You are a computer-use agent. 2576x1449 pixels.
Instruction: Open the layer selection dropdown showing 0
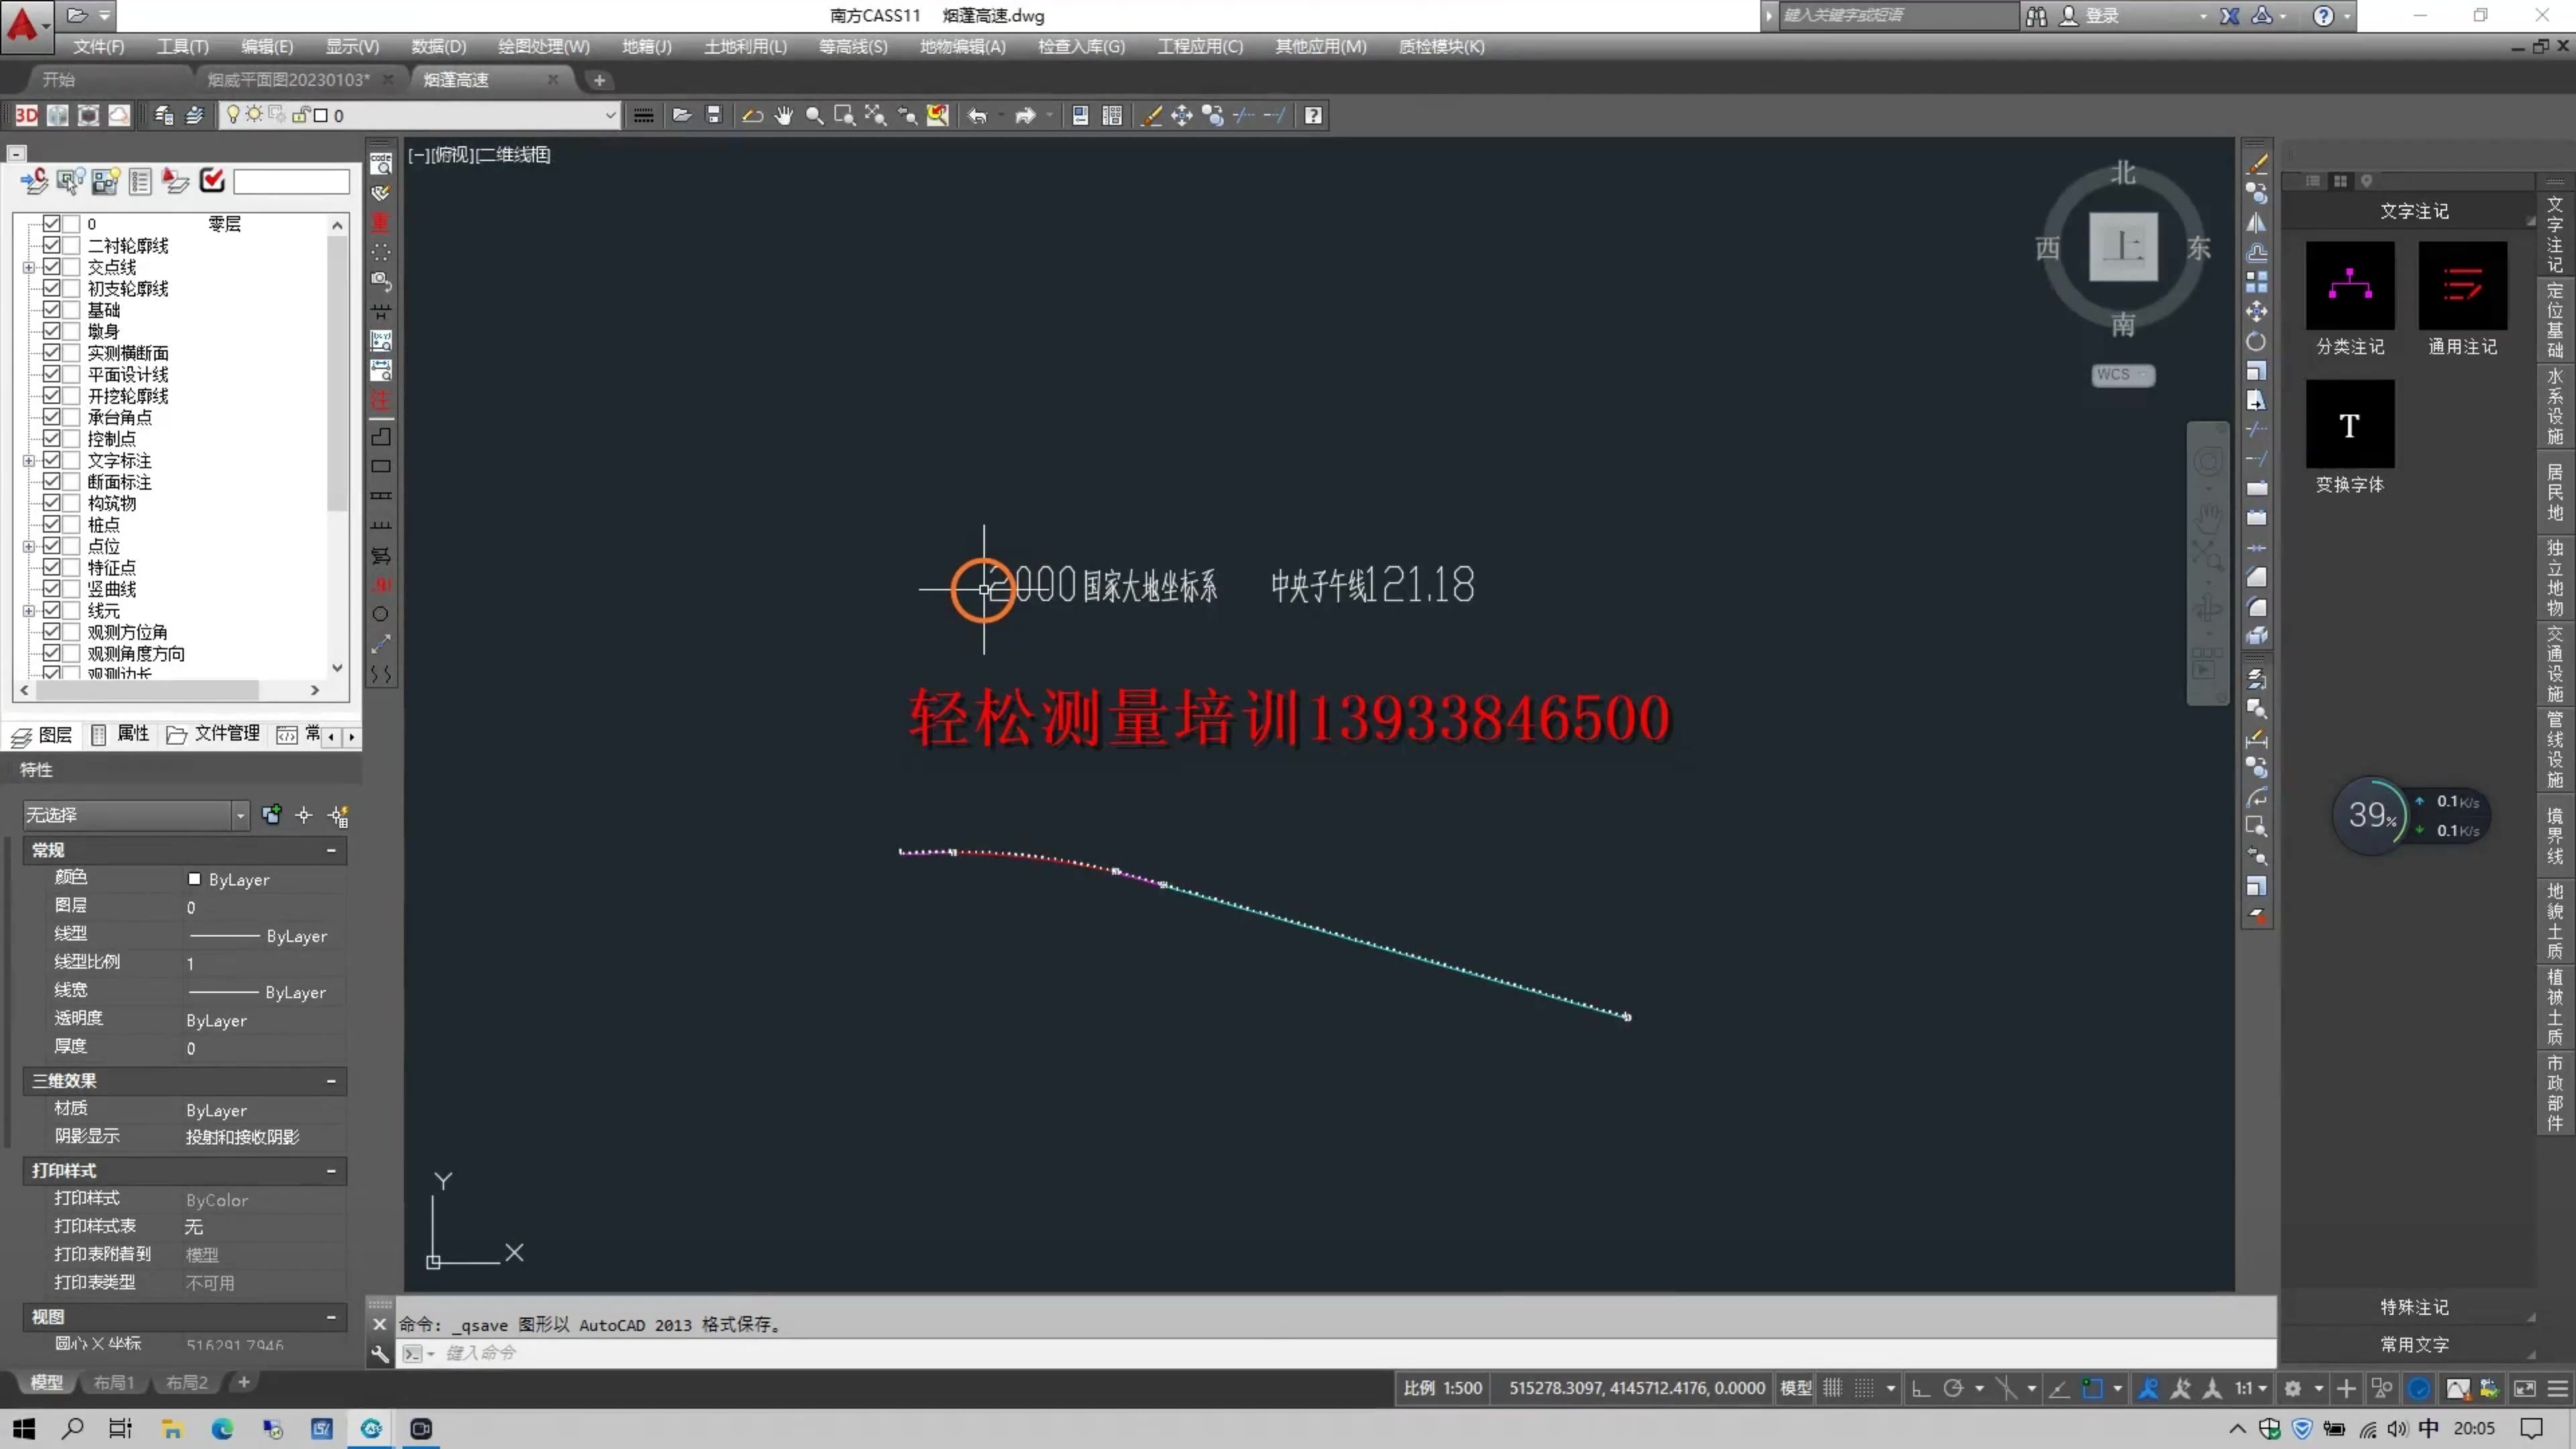[x=609, y=115]
